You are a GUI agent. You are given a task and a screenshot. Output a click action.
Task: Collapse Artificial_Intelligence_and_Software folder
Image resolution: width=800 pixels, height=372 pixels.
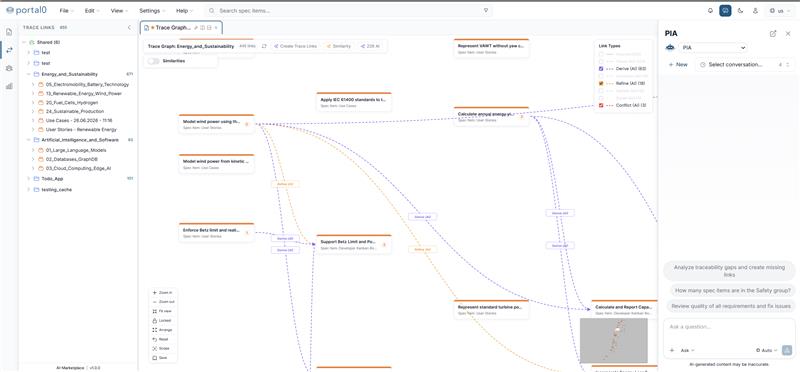tap(29, 140)
